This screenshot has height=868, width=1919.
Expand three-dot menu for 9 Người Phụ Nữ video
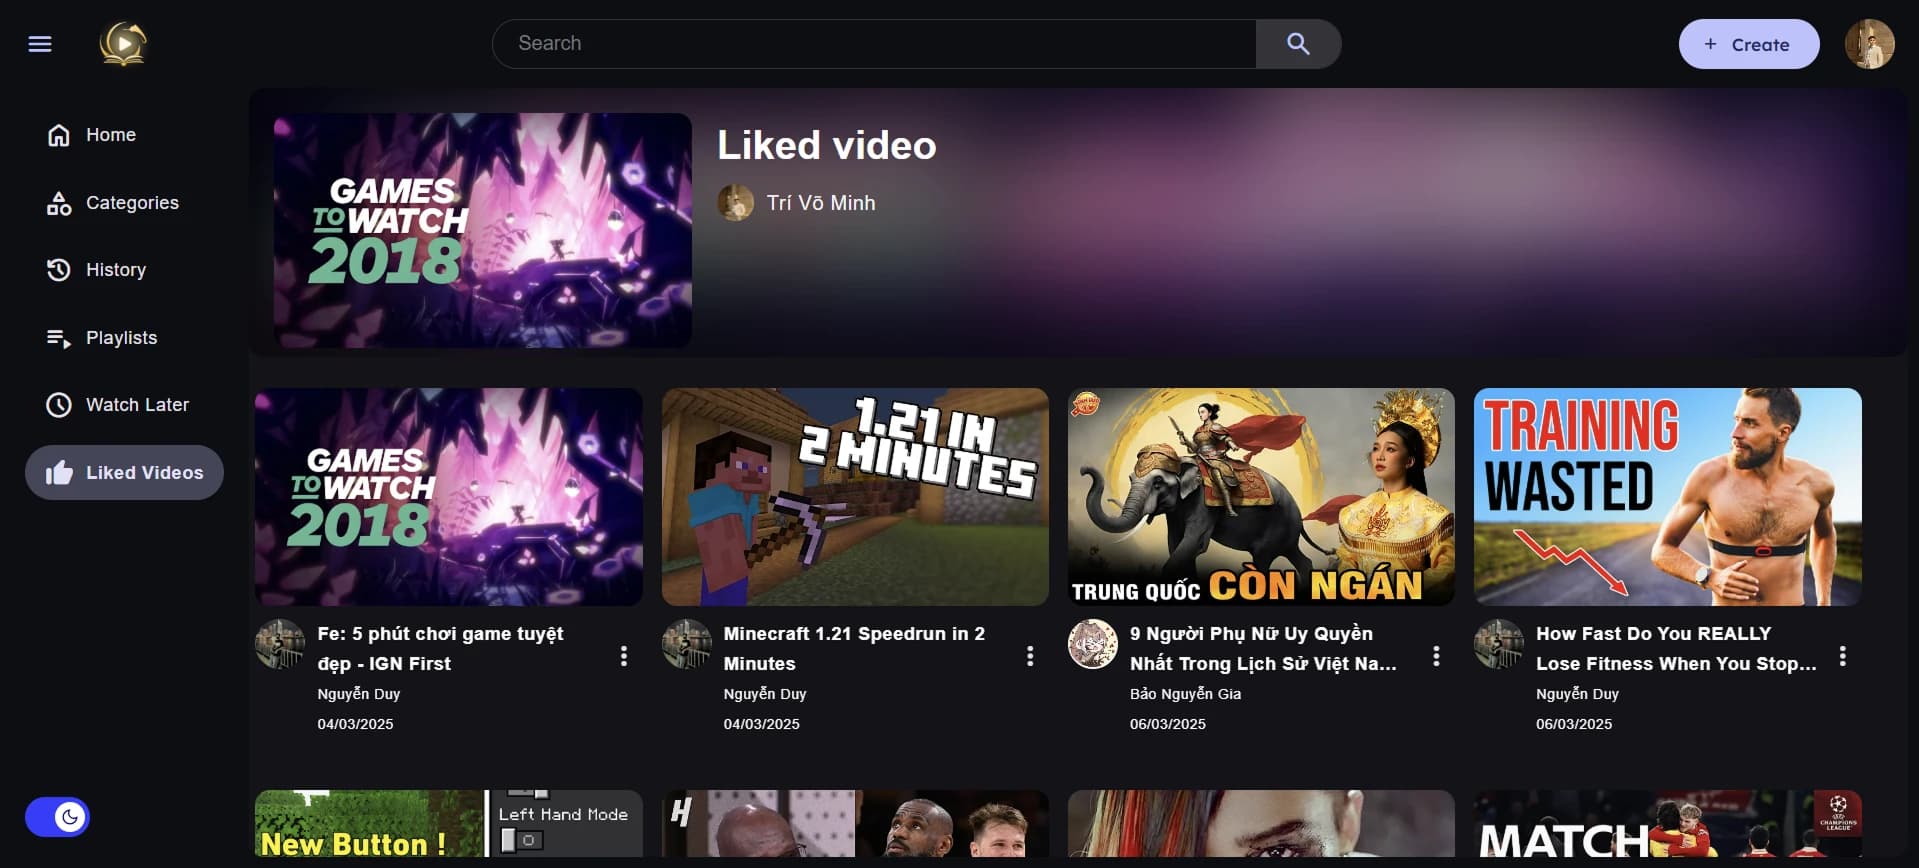click(1436, 656)
